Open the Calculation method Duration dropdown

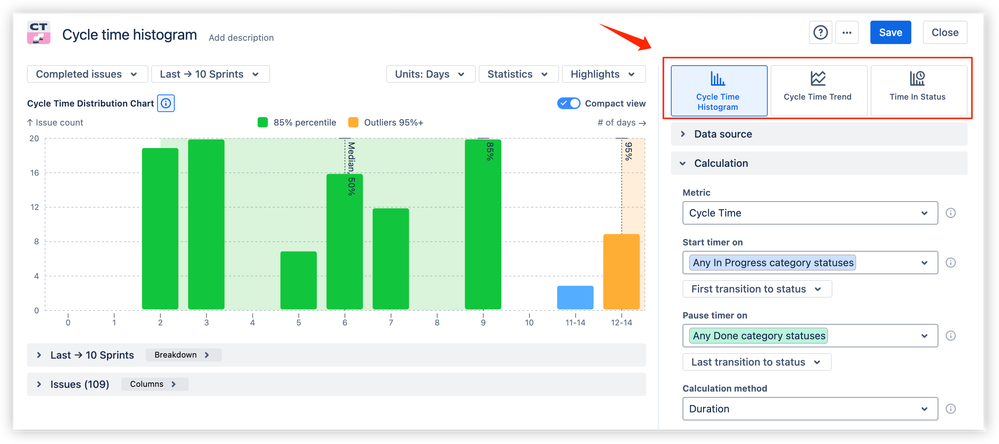click(810, 409)
